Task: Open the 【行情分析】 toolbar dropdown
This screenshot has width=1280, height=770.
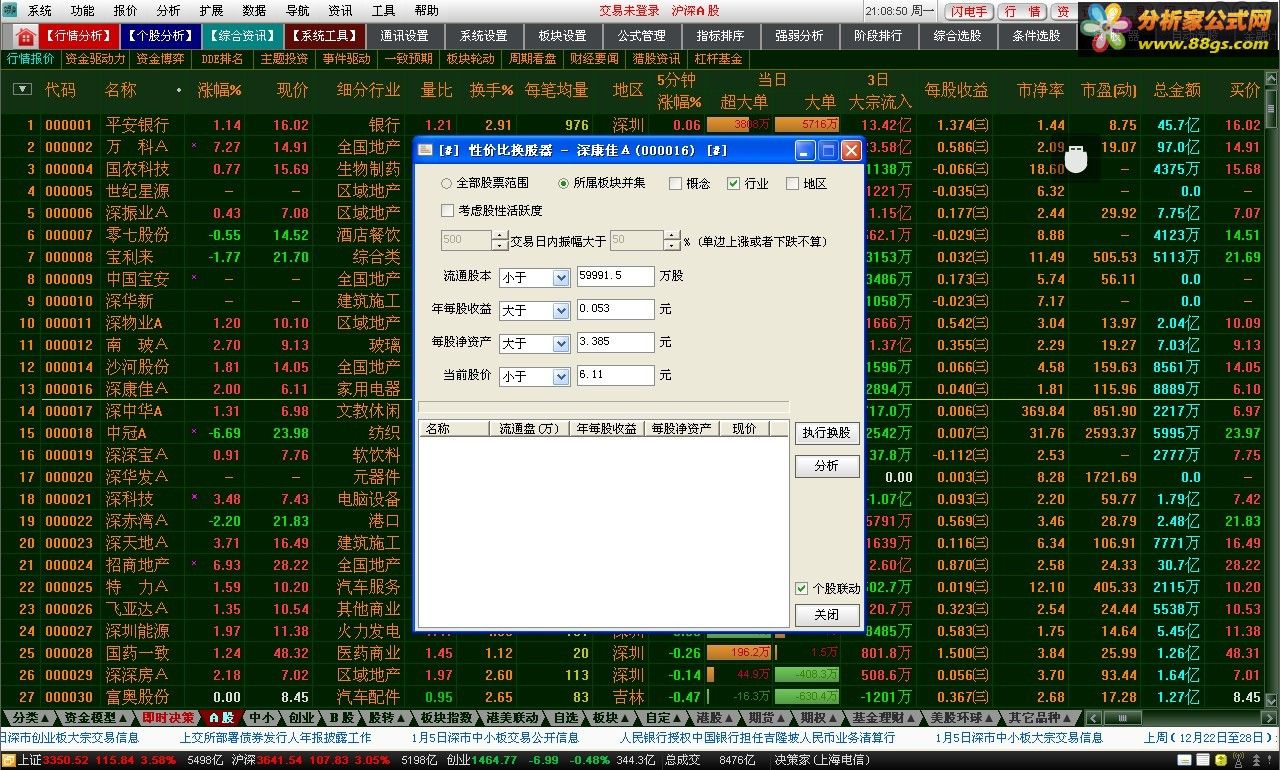Action: 79,36
